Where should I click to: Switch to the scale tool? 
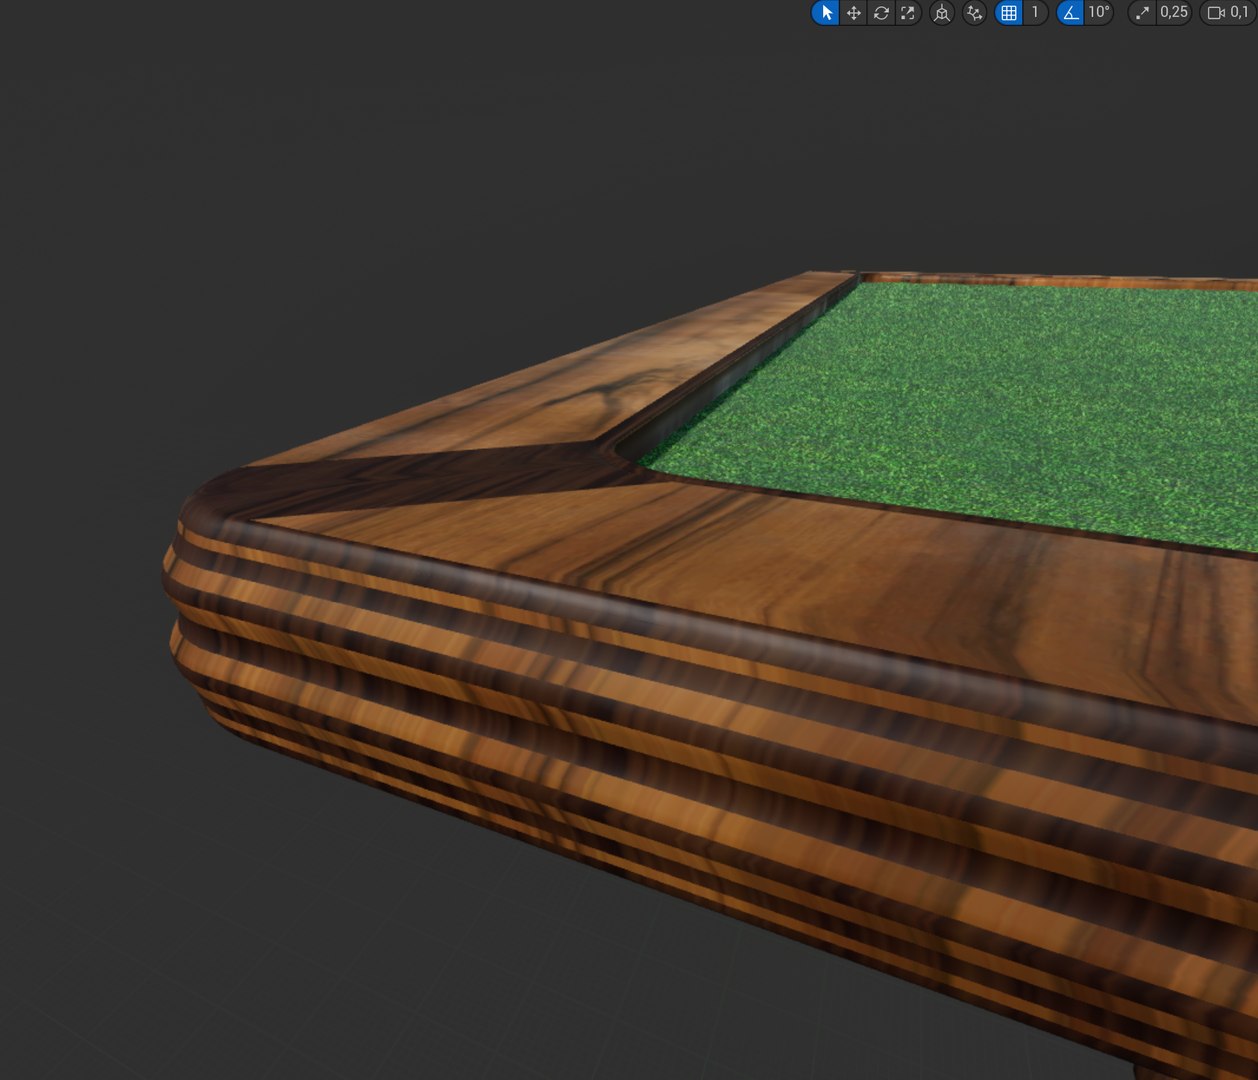(907, 13)
